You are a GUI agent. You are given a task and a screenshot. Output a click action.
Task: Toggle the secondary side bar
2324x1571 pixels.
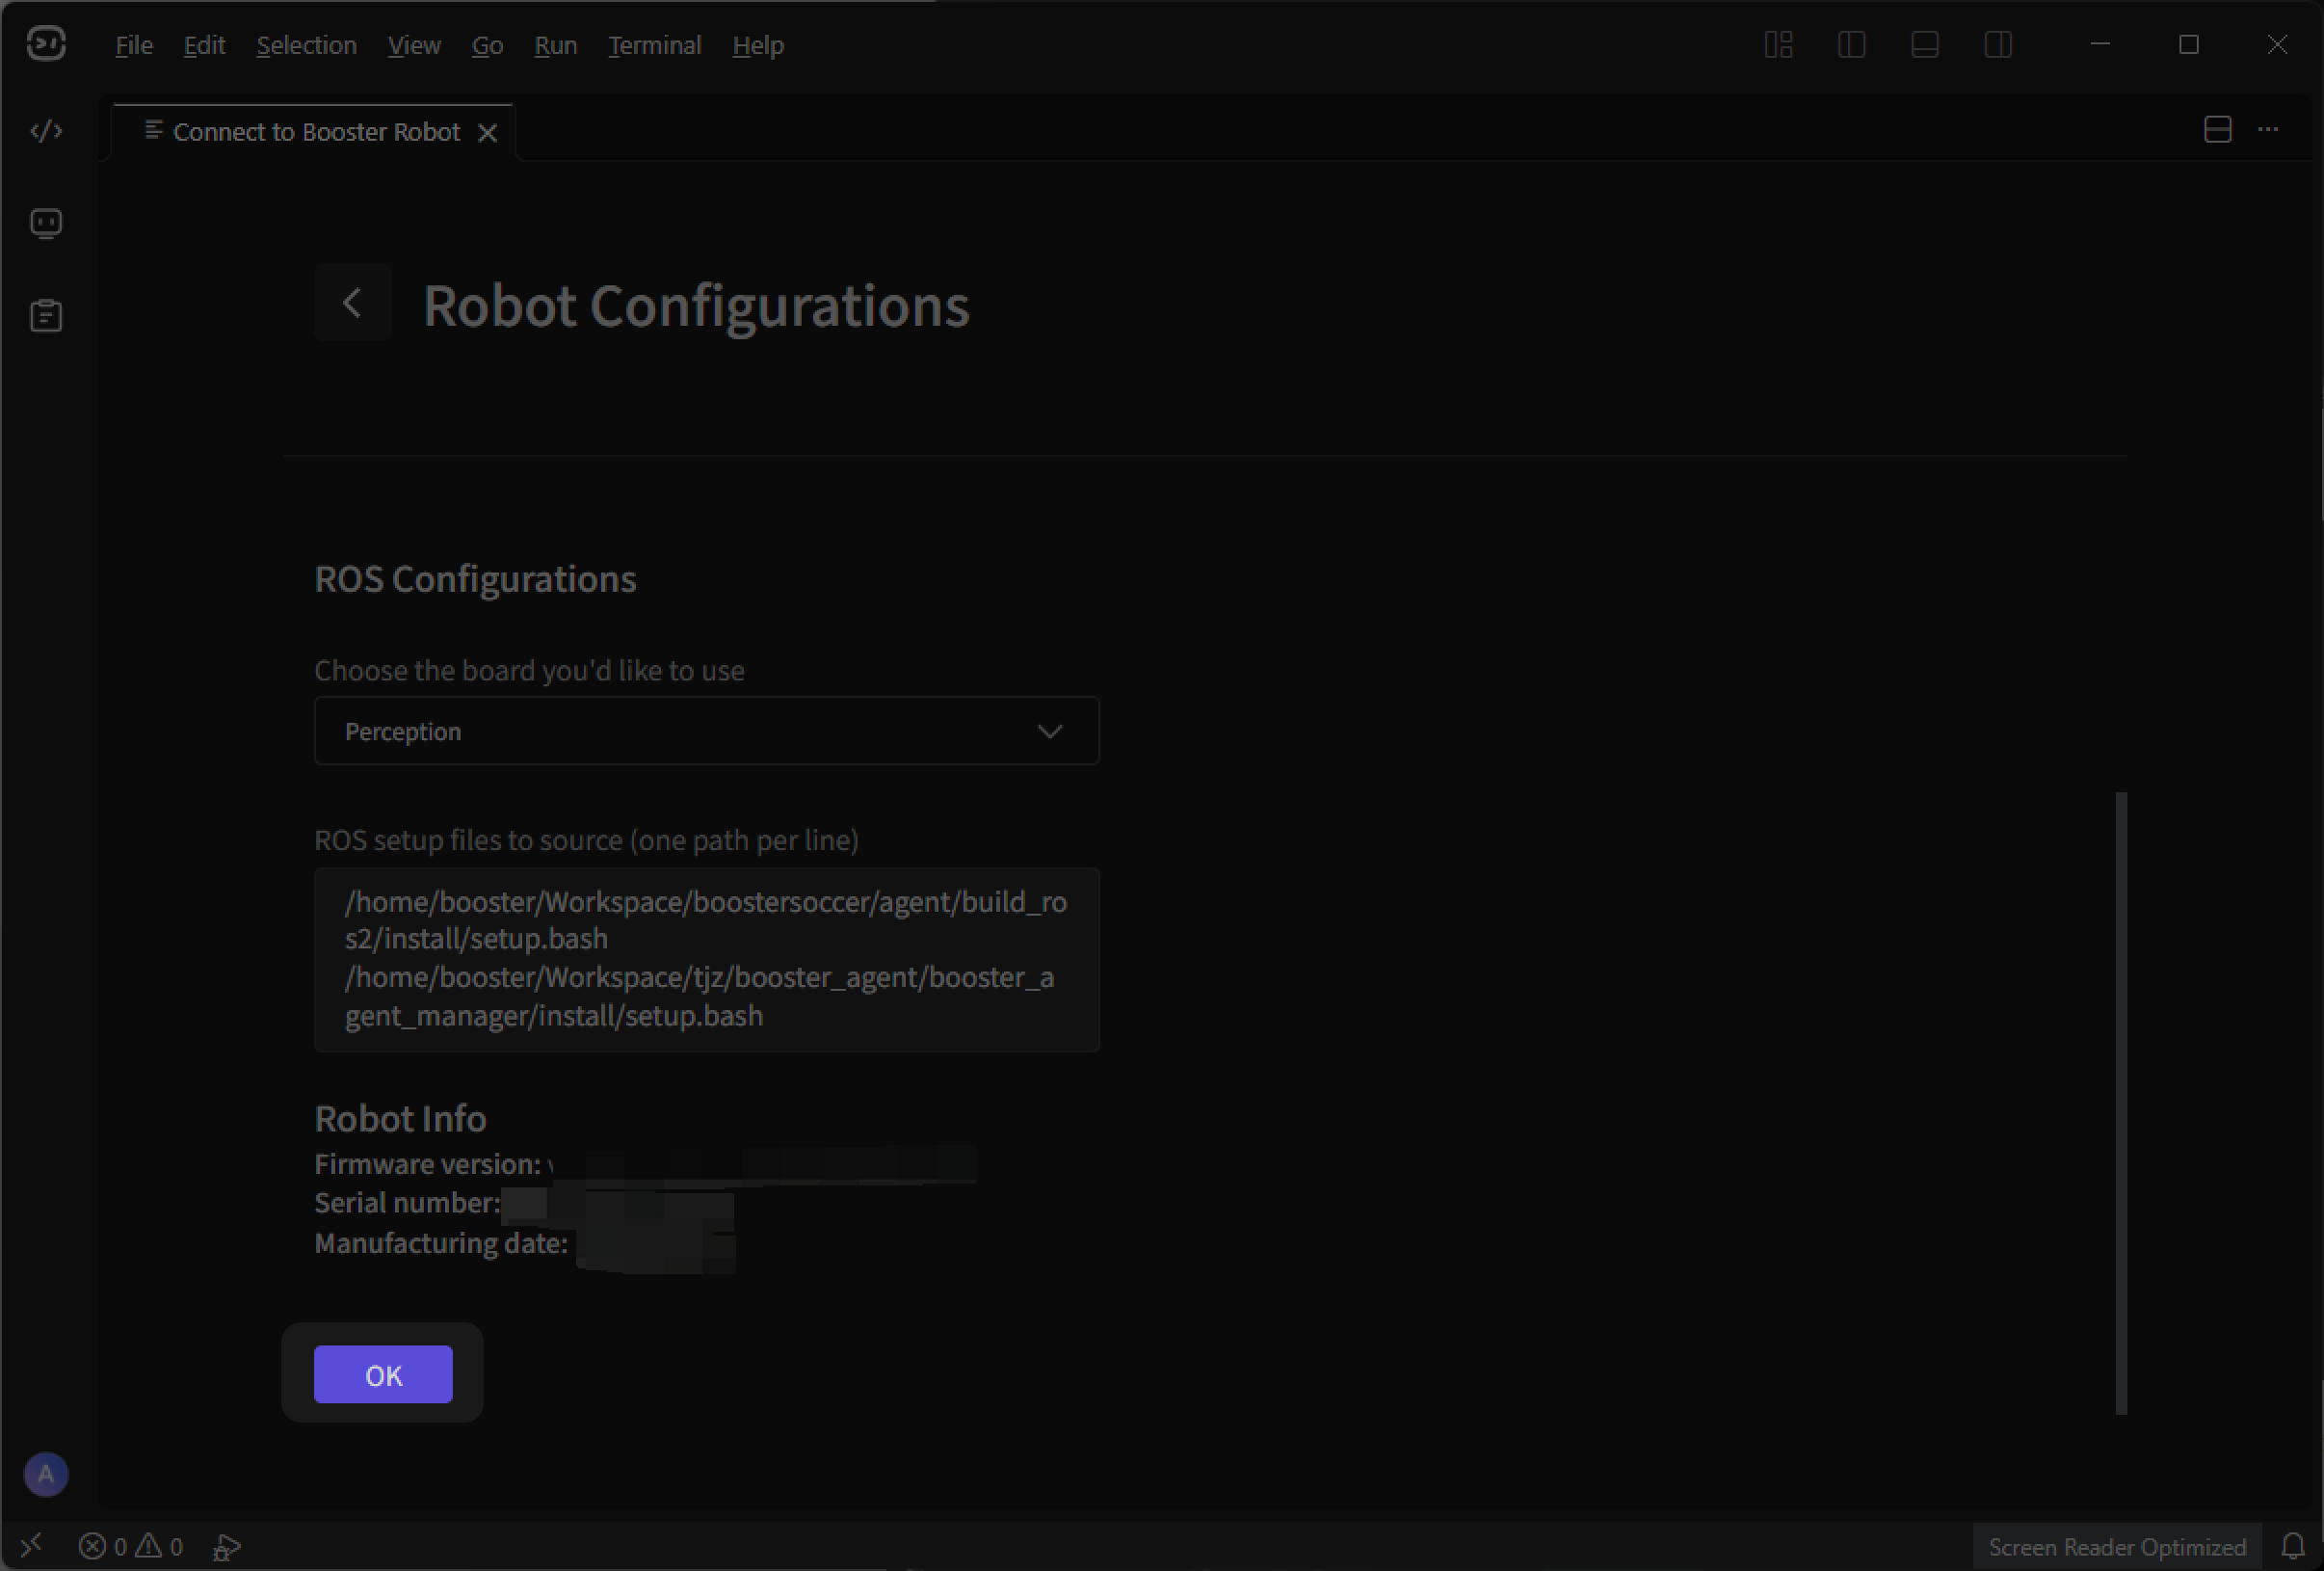tap(1997, 45)
